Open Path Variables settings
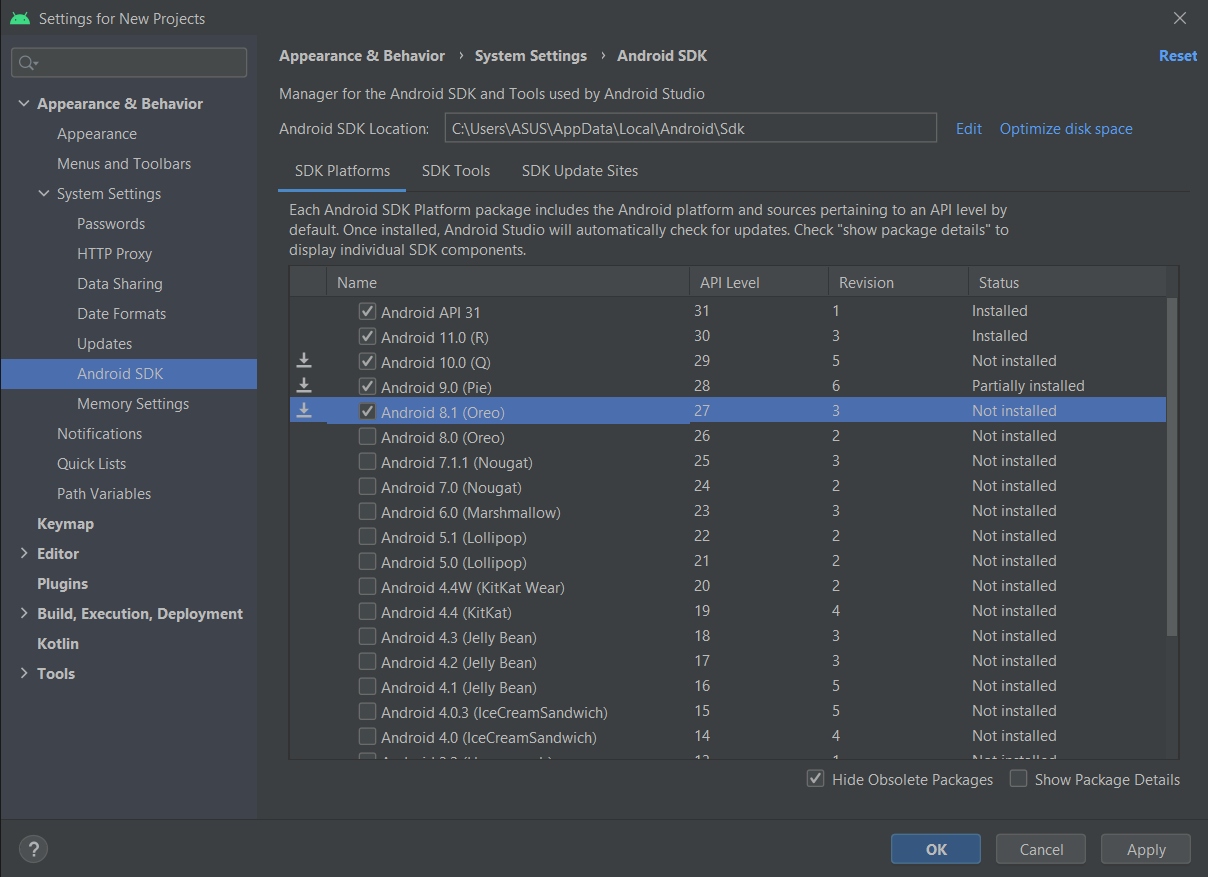Image resolution: width=1208 pixels, height=877 pixels. click(x=104, y=494)
